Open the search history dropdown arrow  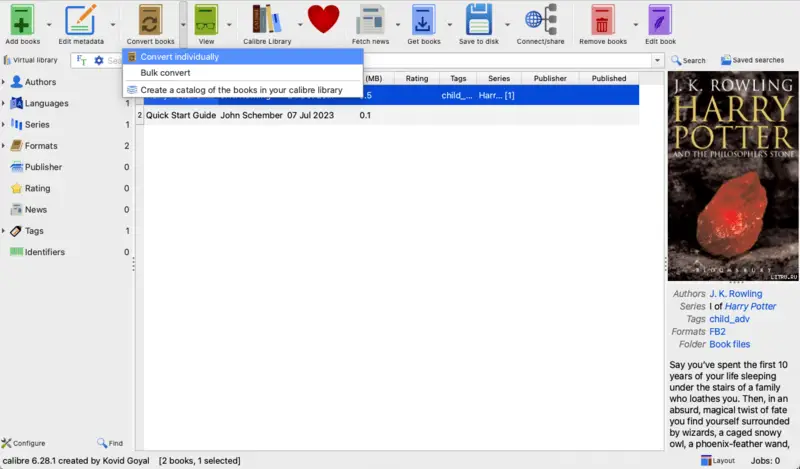pos(657,61)
